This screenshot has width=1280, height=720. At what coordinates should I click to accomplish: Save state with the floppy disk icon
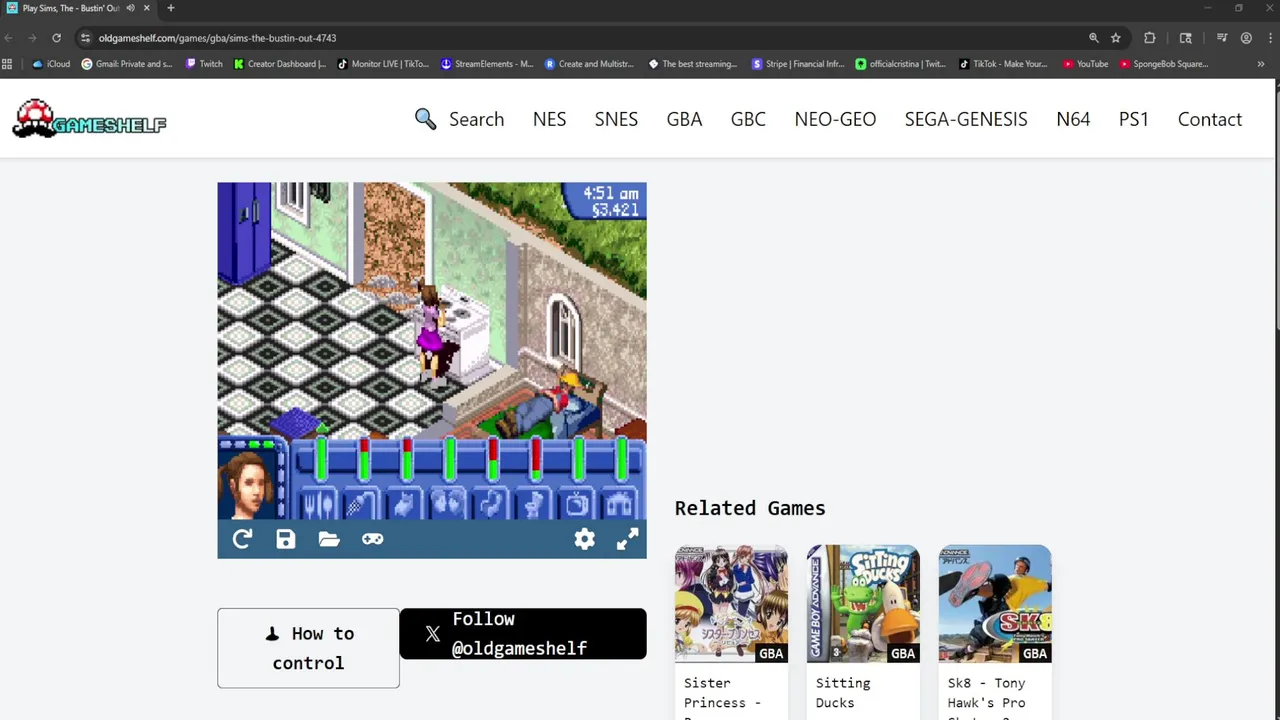pos(286,540)
